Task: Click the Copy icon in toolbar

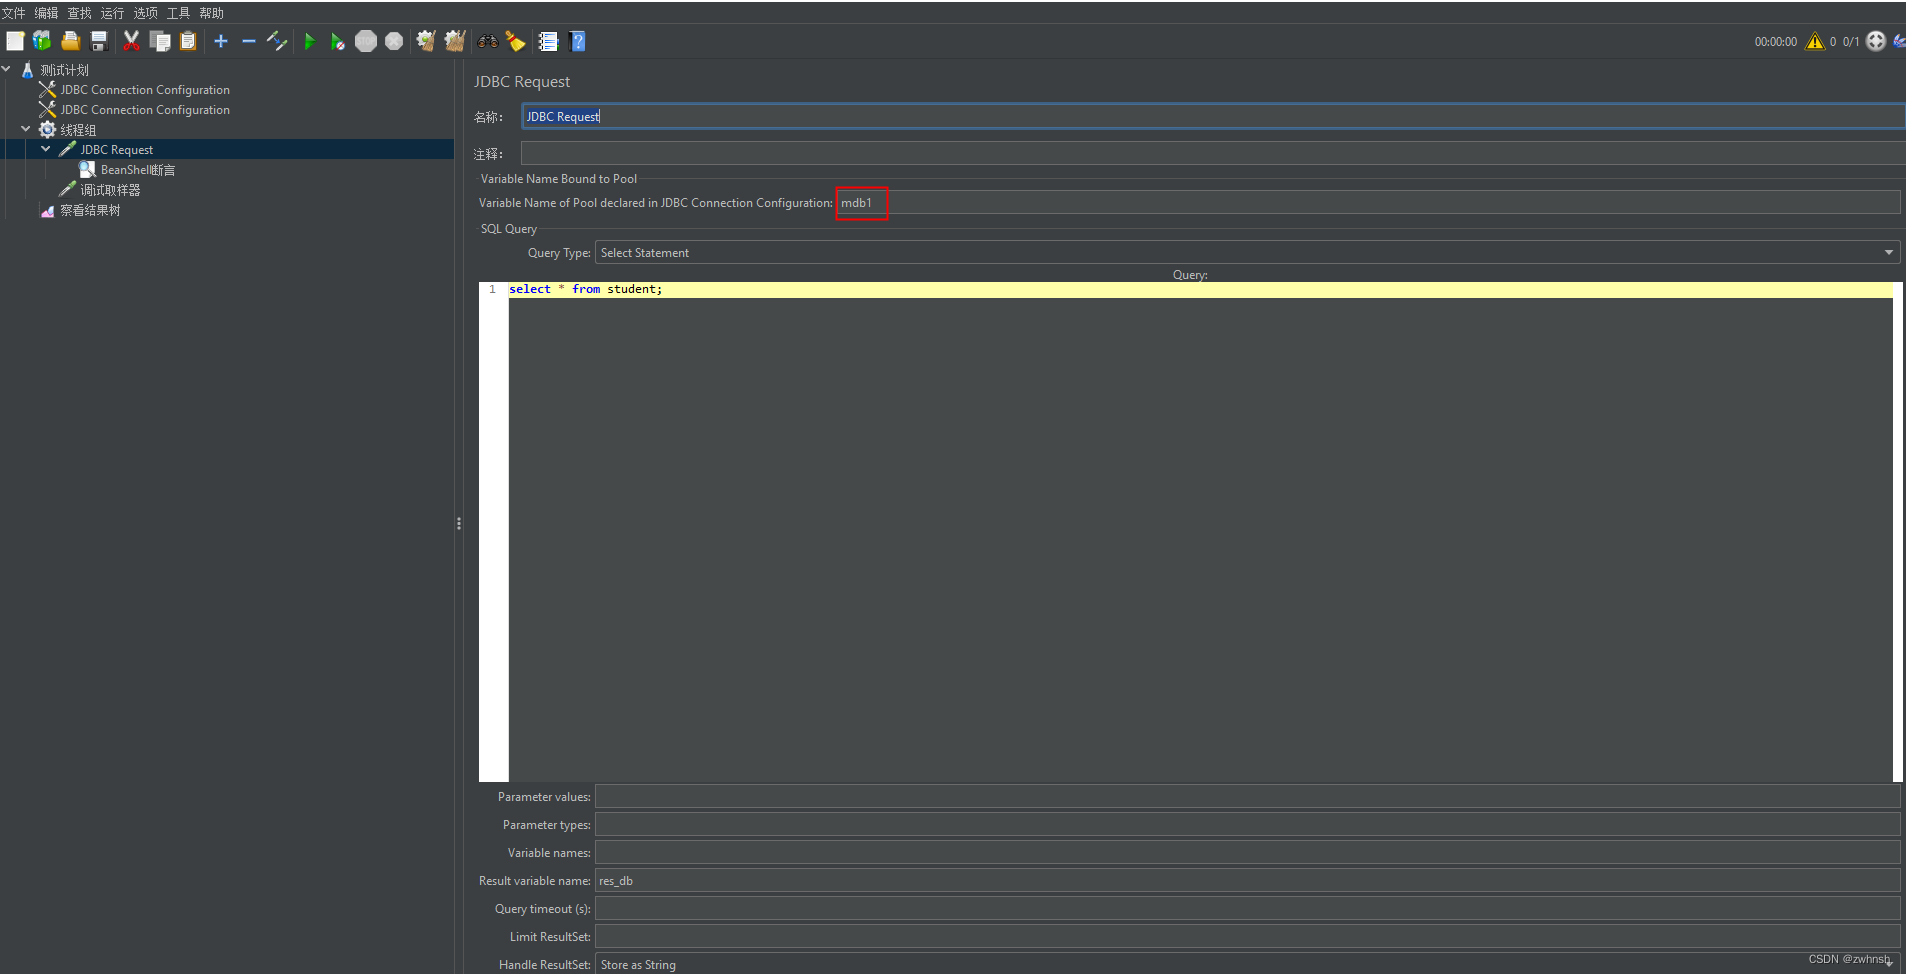Action: [x=160, y=41]
